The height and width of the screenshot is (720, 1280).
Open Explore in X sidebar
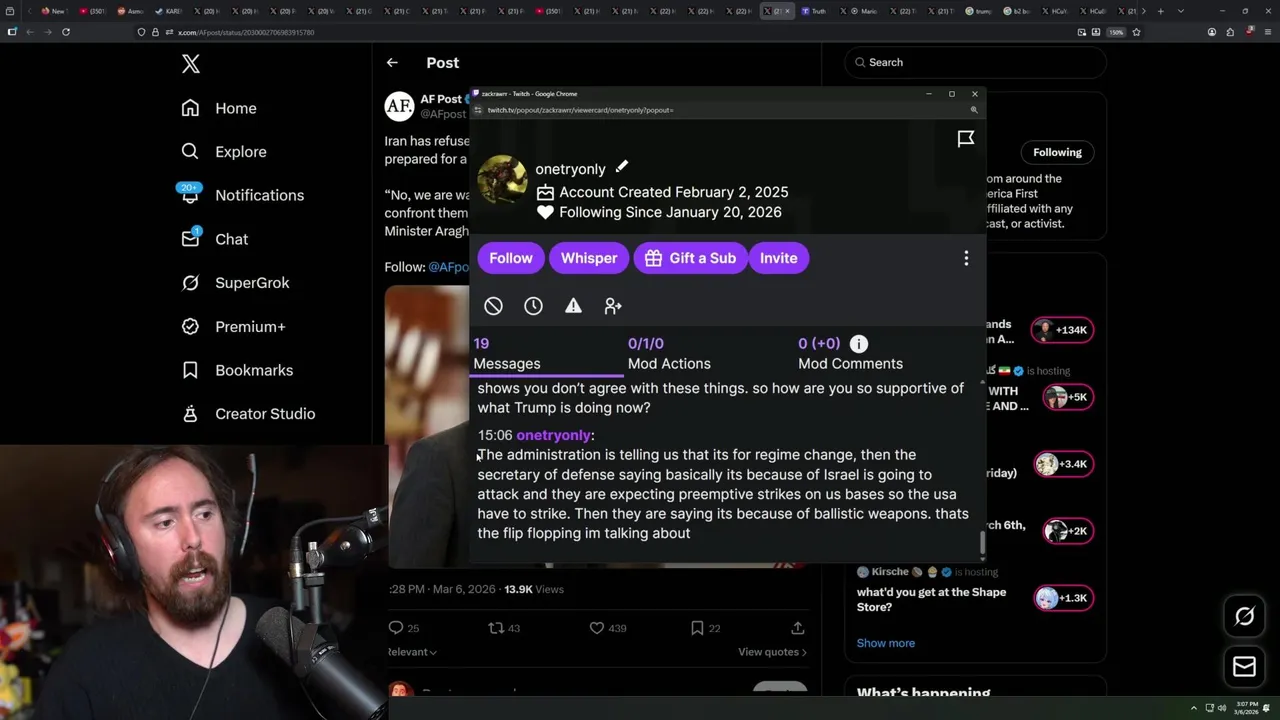point(224,152)
